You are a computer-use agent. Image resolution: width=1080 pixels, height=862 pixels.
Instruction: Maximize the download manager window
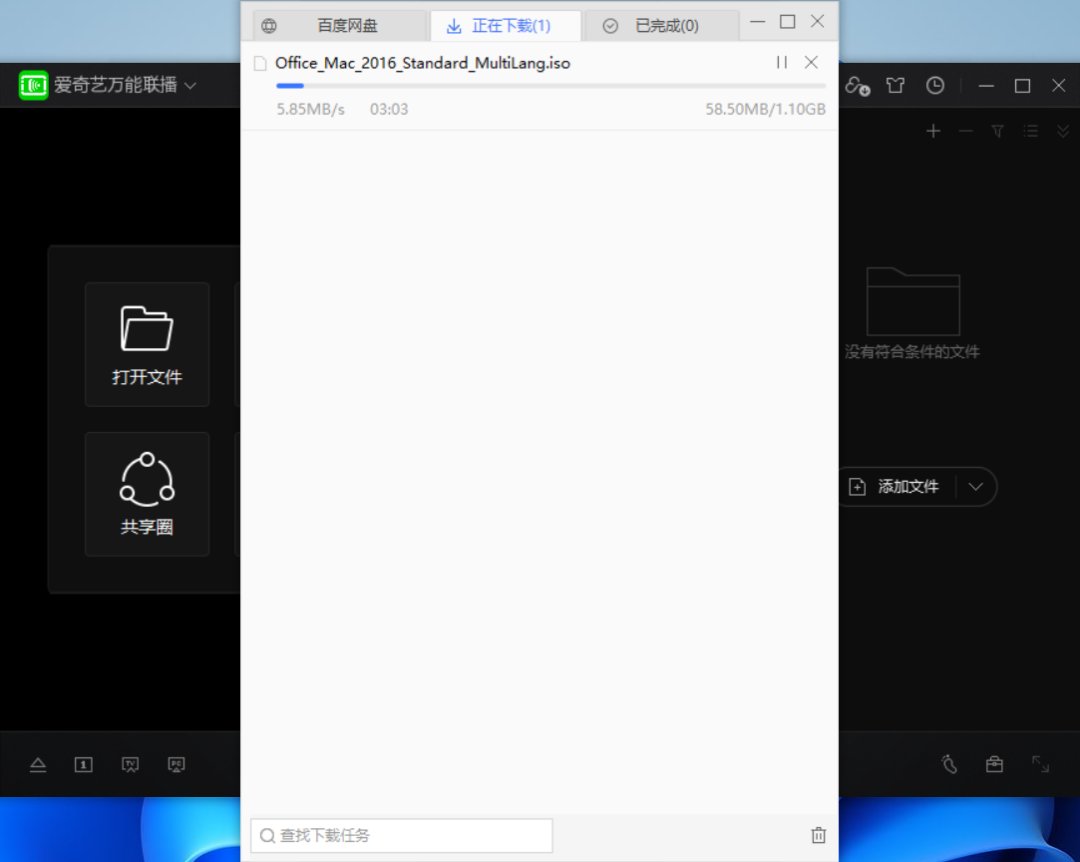(x=787, y=22)
